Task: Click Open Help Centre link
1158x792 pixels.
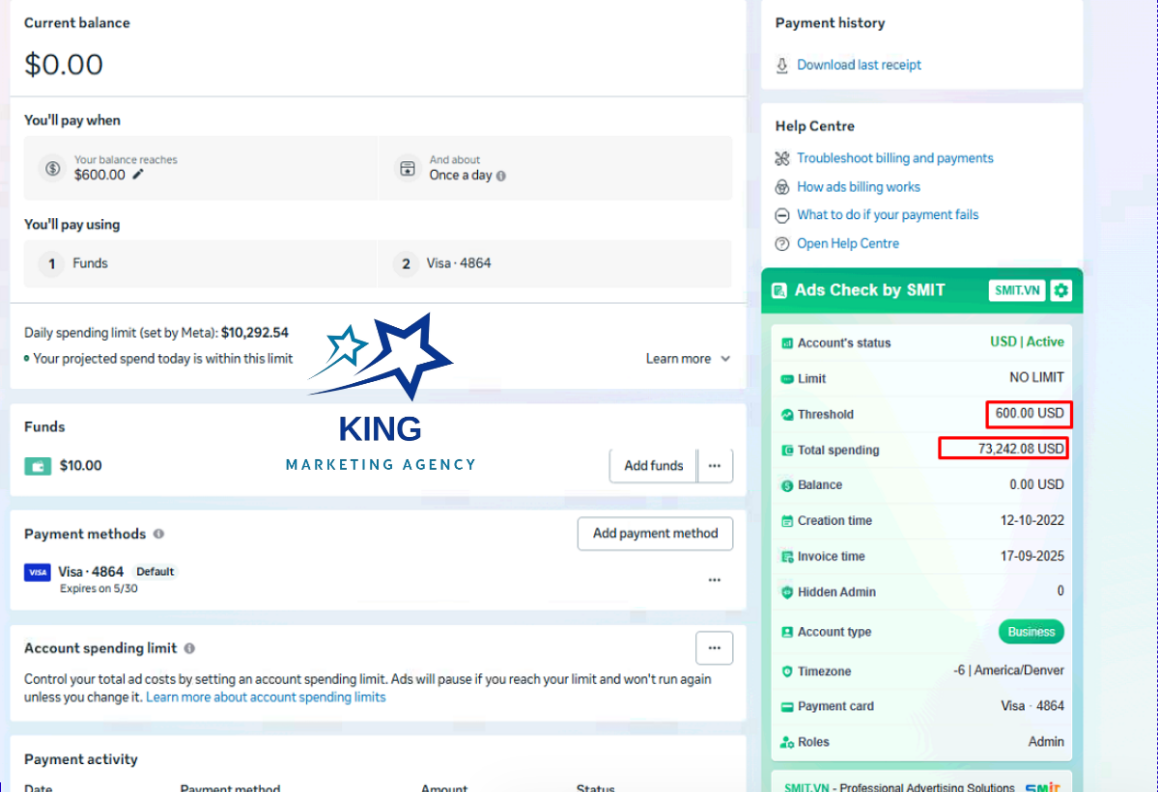Action: pyautogui.click(x=848, y=244)
